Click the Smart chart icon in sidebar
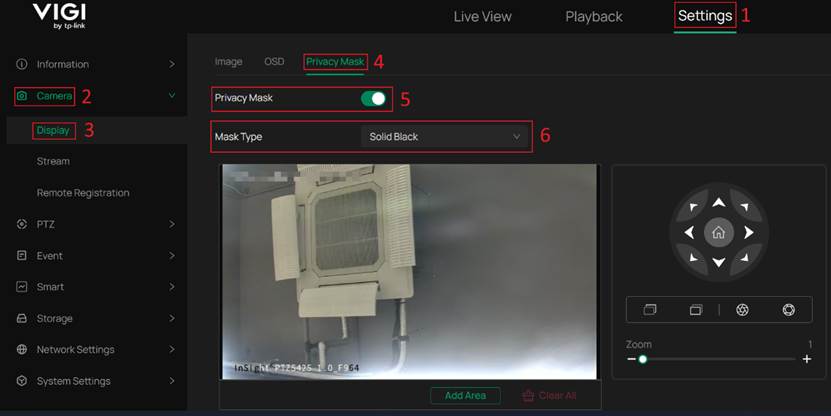 pos(22,287)
